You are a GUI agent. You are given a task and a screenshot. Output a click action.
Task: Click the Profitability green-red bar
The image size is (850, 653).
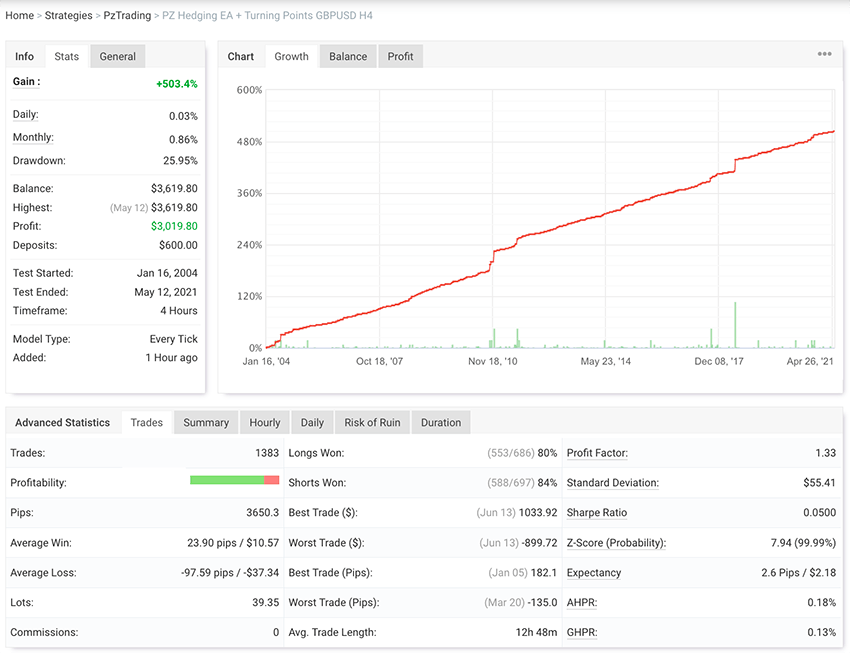click(x=235, y=480)
